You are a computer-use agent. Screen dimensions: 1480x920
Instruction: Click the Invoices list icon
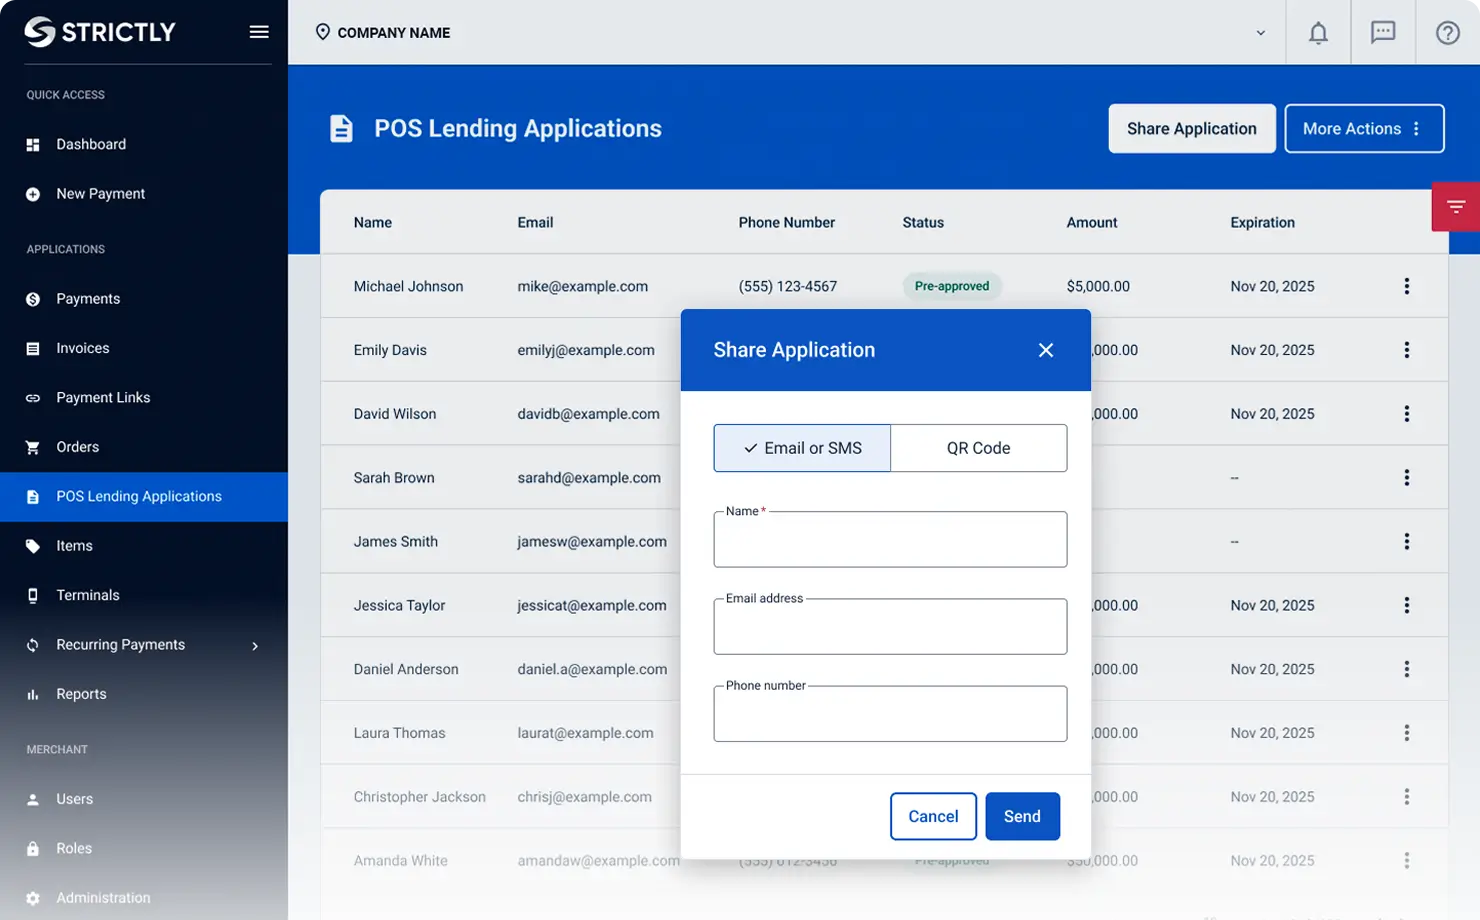[x=33, y=349]
